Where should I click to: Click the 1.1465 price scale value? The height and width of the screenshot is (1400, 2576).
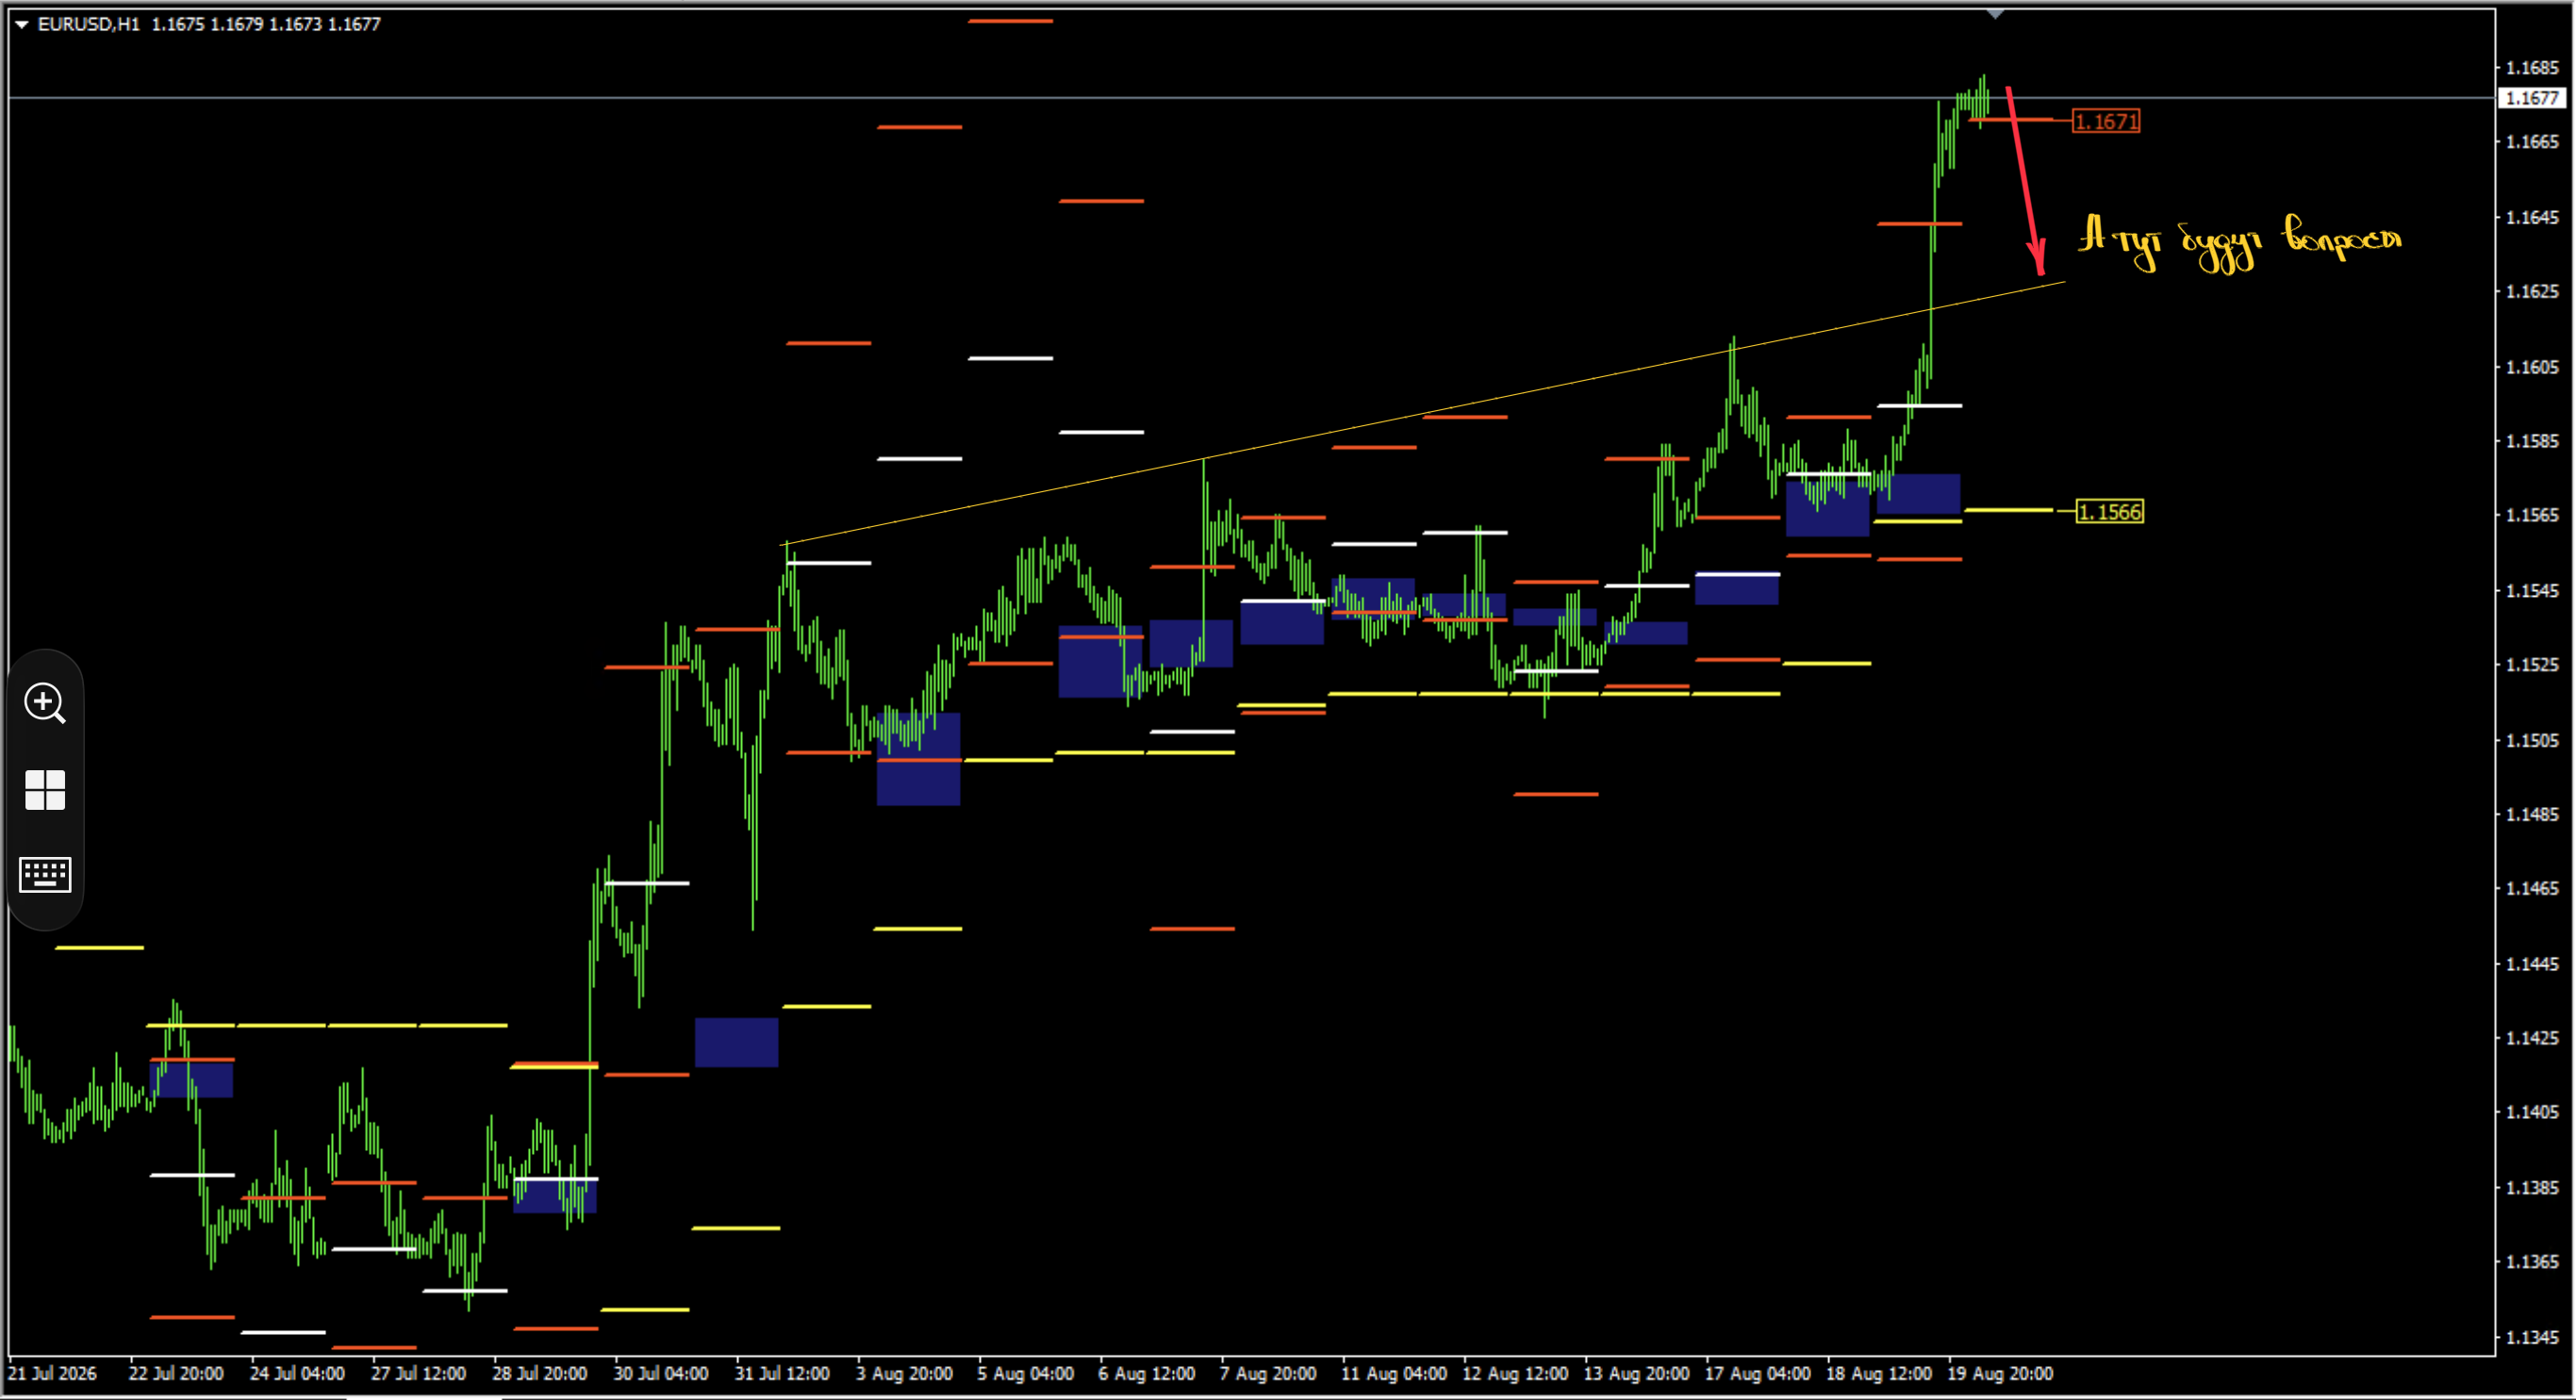point(2532,889)
